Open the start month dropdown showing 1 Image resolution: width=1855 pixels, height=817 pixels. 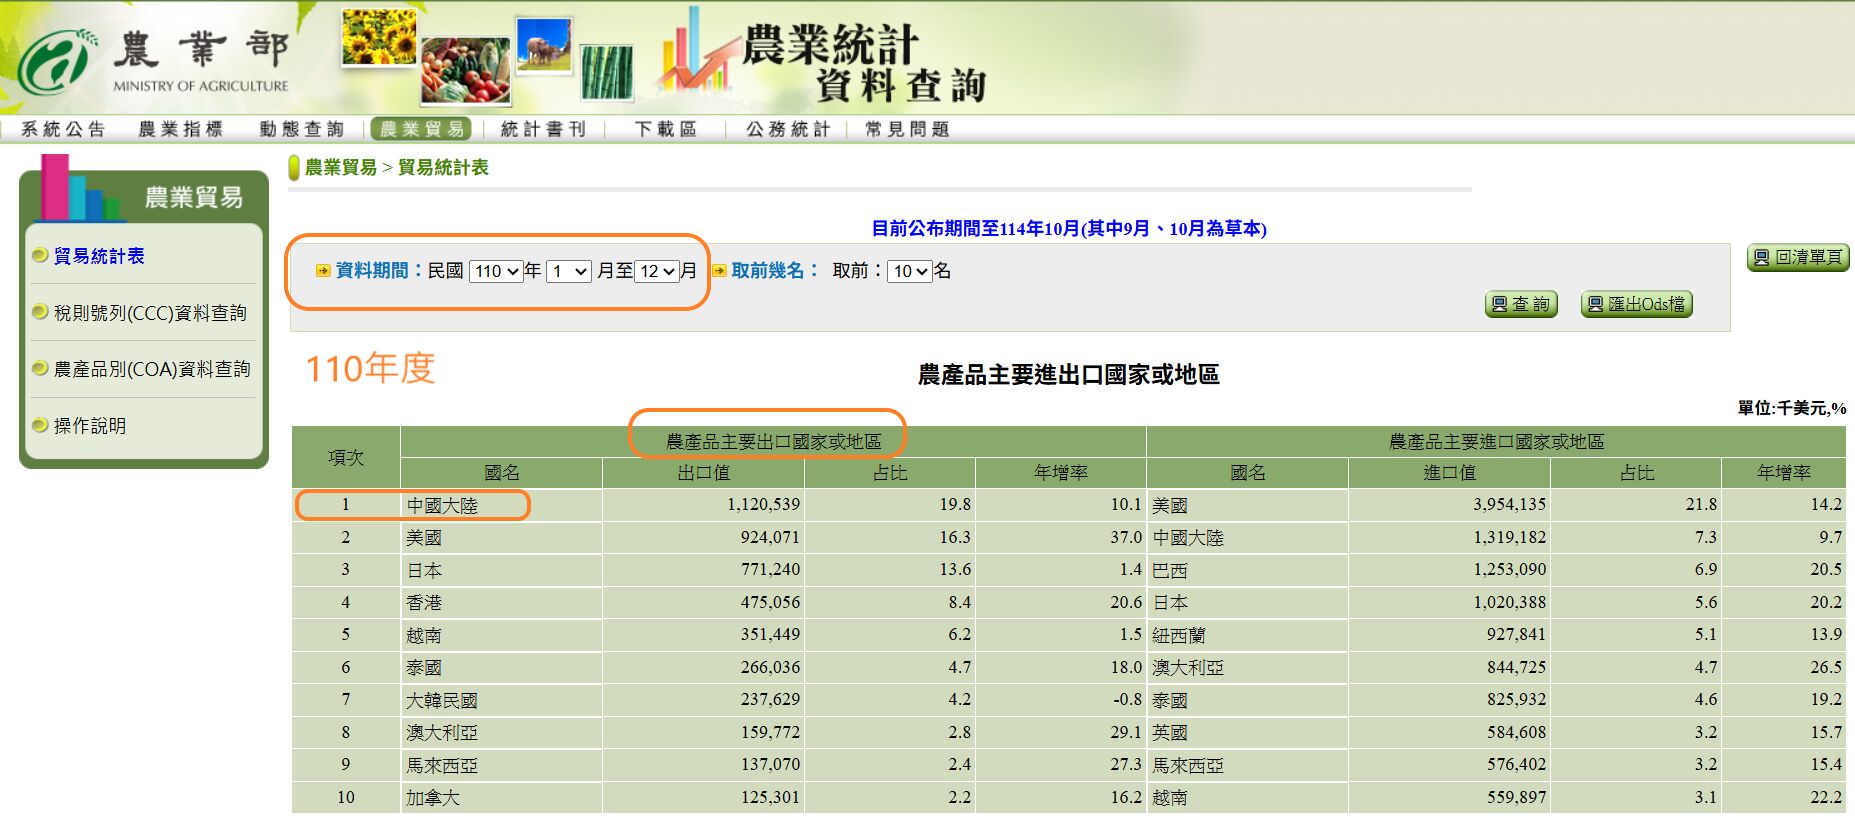coord(569,271)
